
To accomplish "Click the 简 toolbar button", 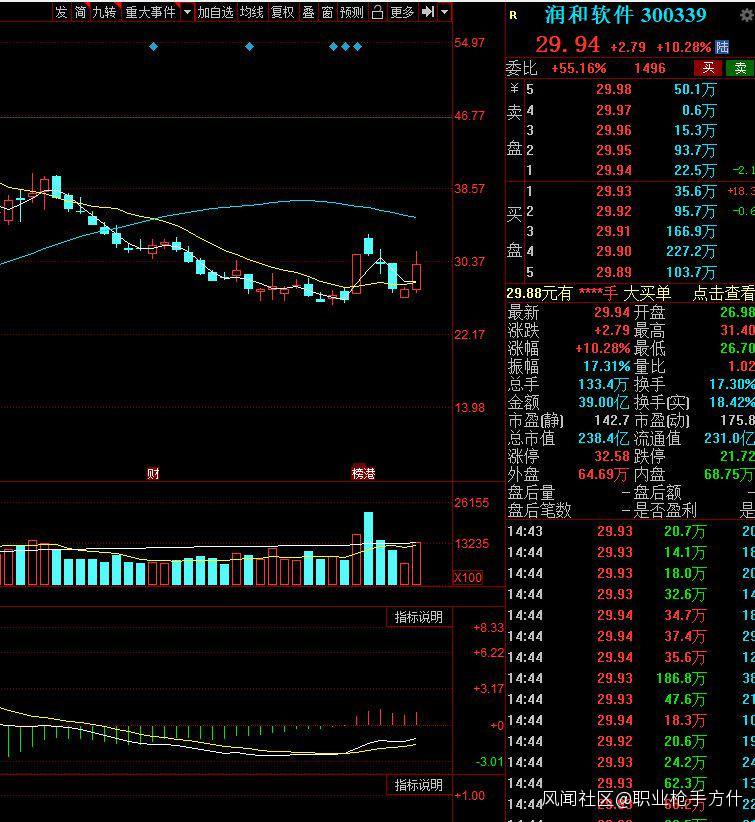I will [x=80, y=12].
